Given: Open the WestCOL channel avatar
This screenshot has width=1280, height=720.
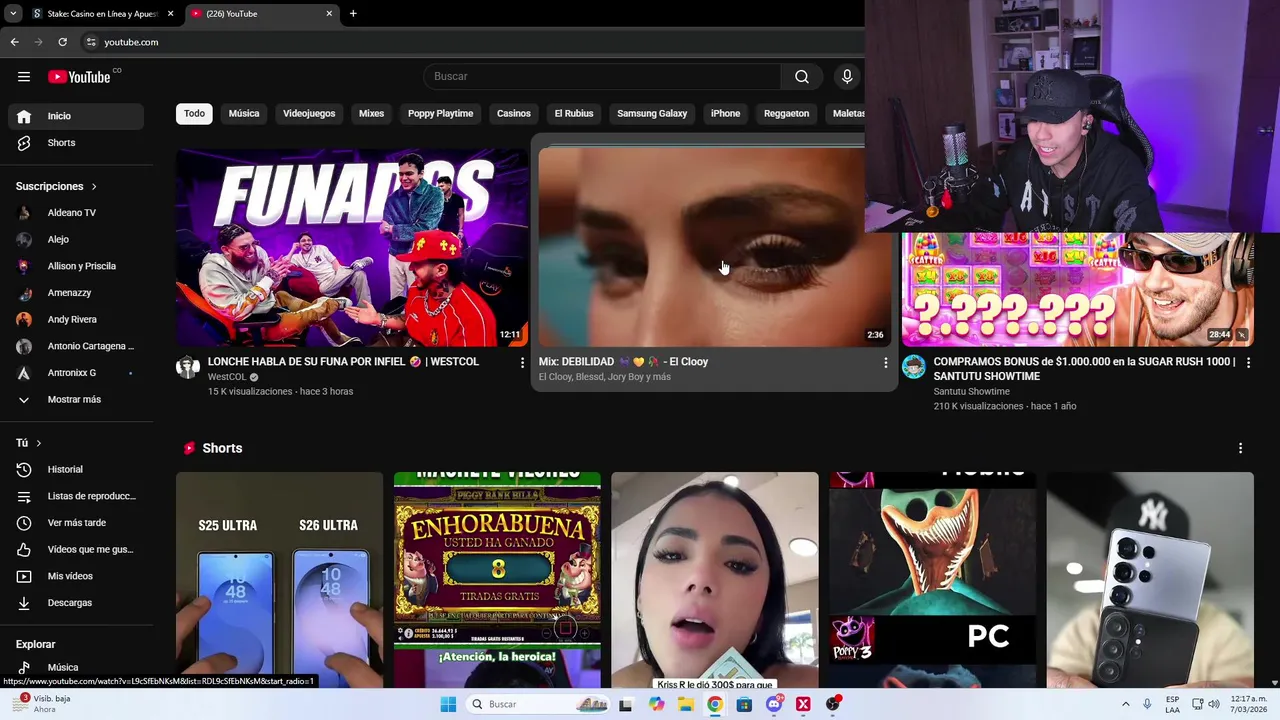Looking at the screenshot, I should click(x=188, y=367).
